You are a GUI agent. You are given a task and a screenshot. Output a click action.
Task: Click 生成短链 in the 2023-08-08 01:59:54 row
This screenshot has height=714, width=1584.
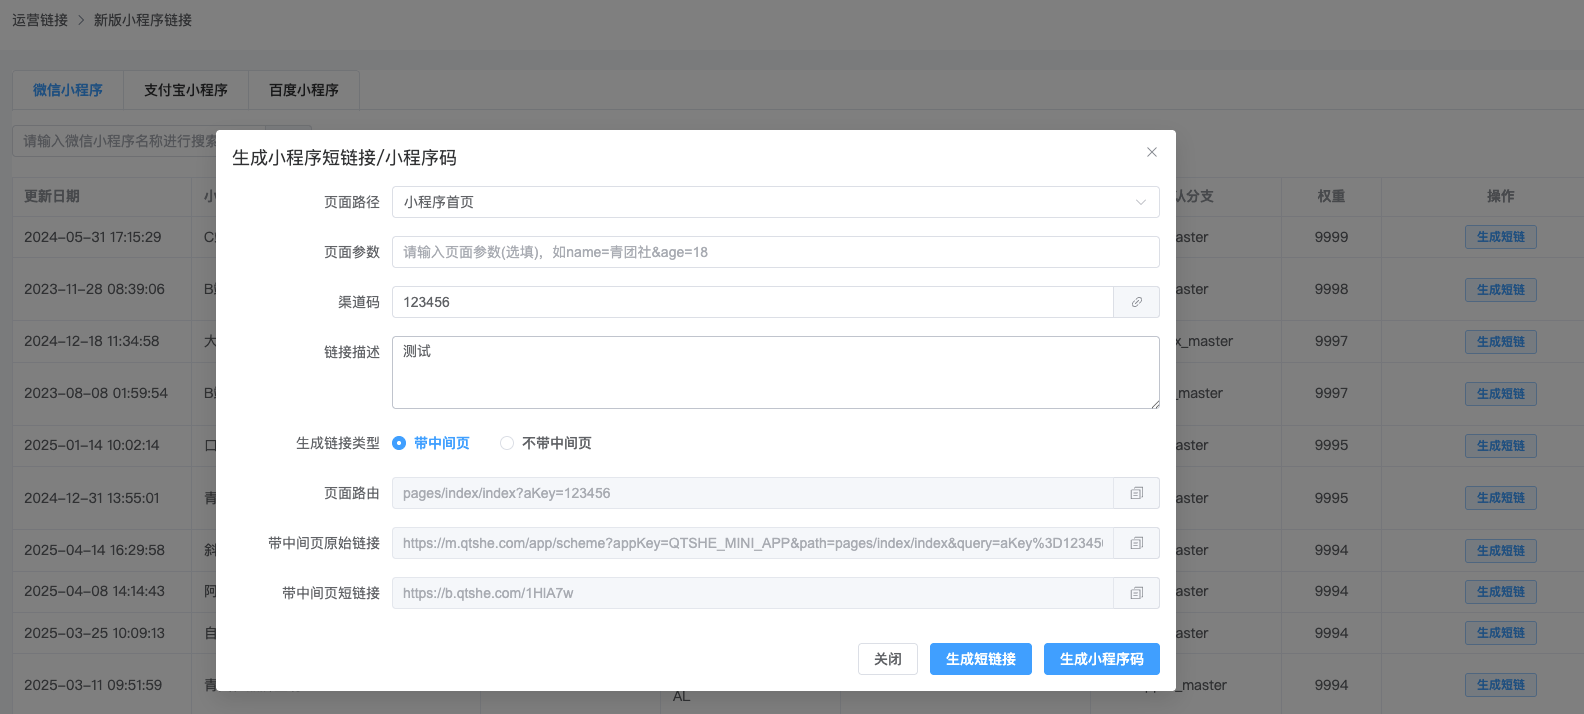pos(1501,394)
